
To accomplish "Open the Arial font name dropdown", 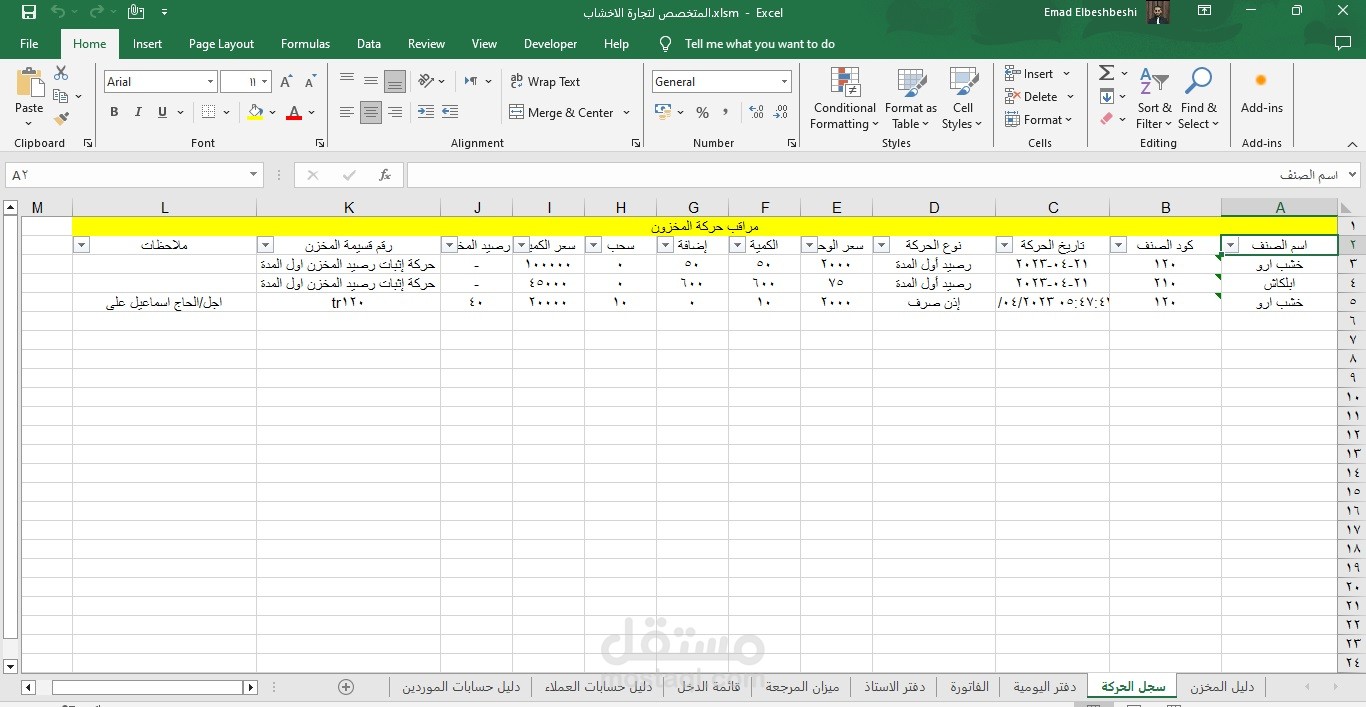I will coord(210,82).
